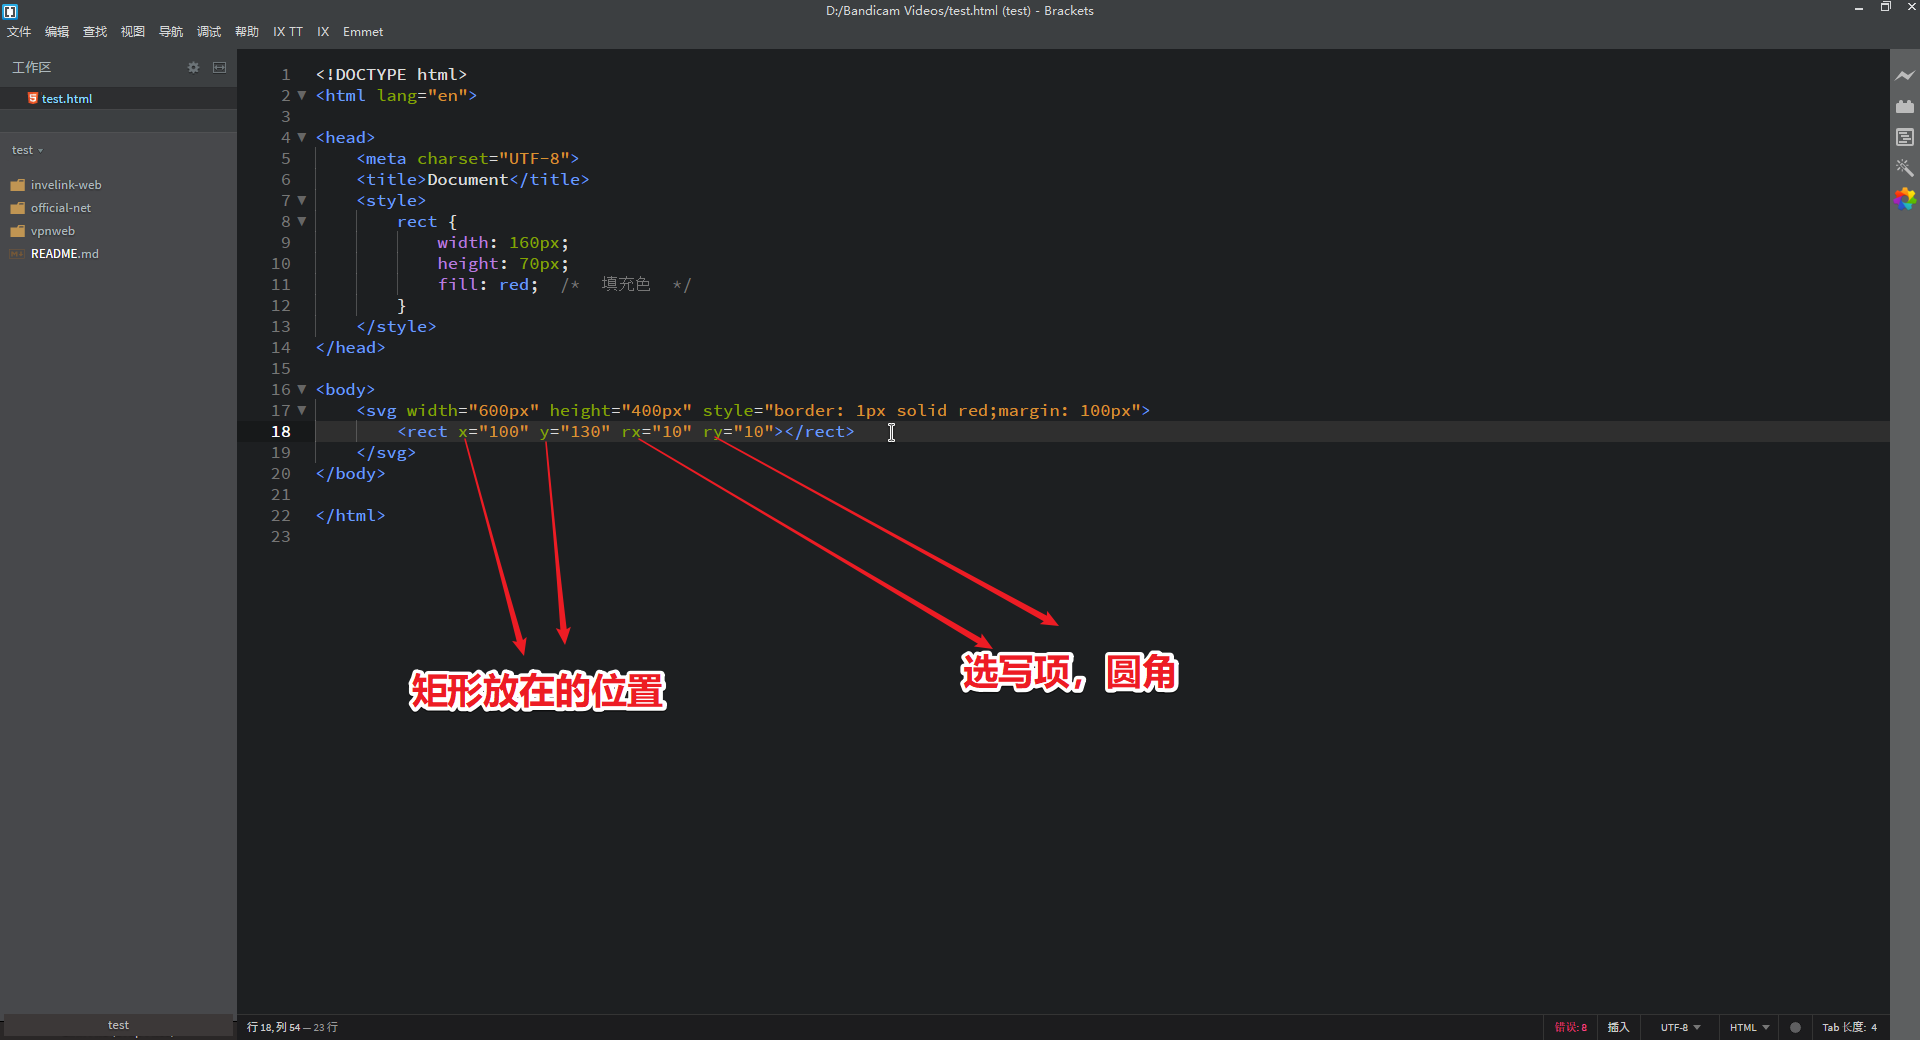This screenshot has width=1920, height=1040.
Task: Click the cursor position 行 18, 列 54 status
Action: pyautogui.click(x=274, y=1027)
